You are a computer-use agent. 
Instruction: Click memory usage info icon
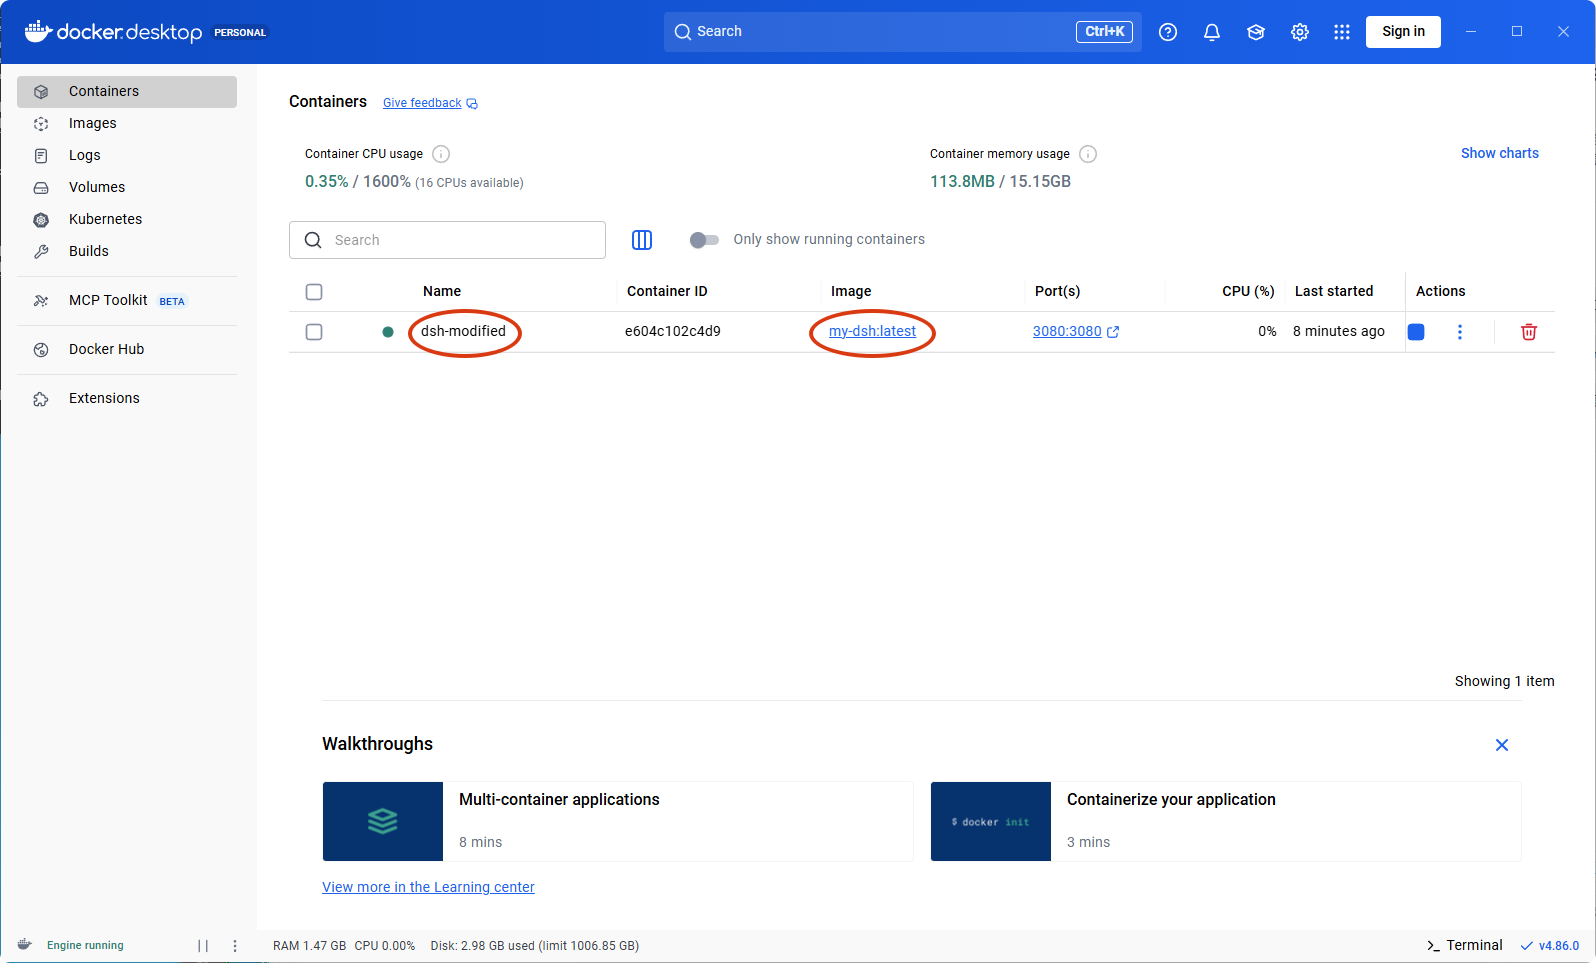tap(1088, 154)
